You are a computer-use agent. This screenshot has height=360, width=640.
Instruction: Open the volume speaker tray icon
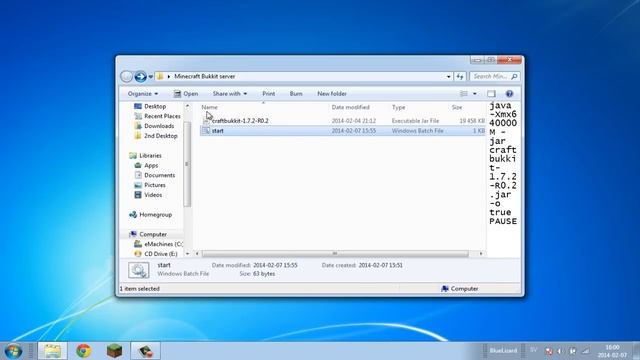[560, 351]
